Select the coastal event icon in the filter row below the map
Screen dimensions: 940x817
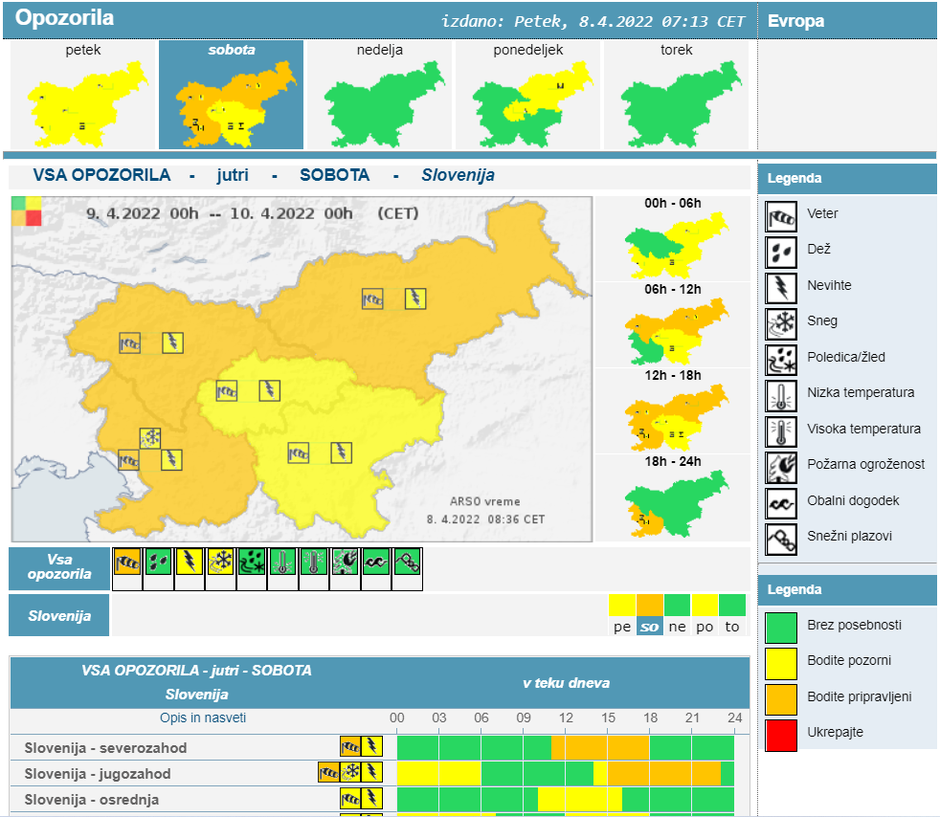click(x=376, y=563)
